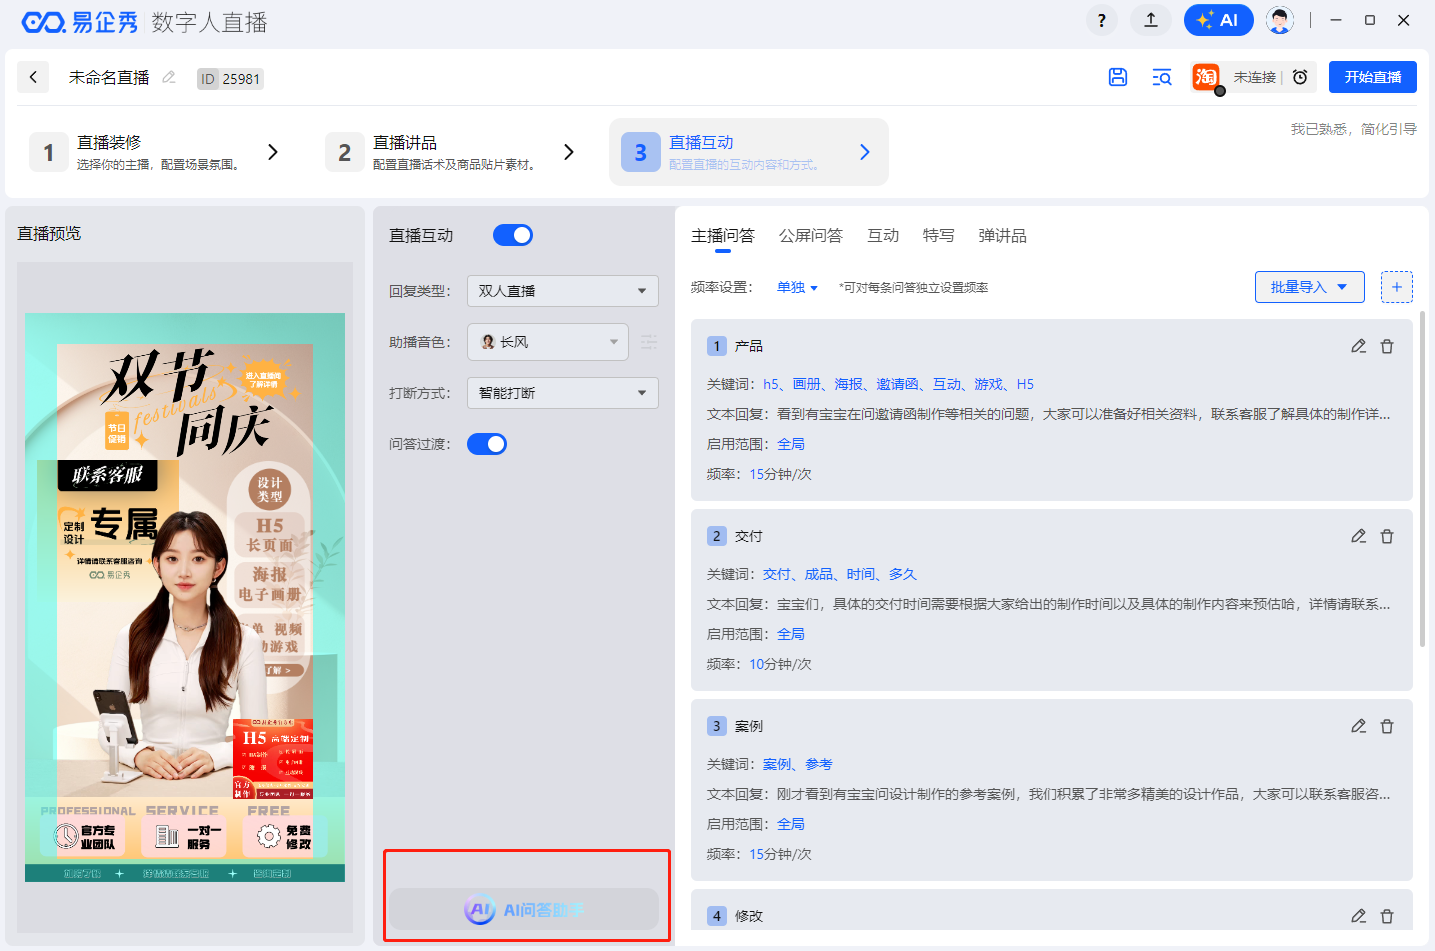Click the ID 25981 badge

pyautogui.click(x=230, y=79)
